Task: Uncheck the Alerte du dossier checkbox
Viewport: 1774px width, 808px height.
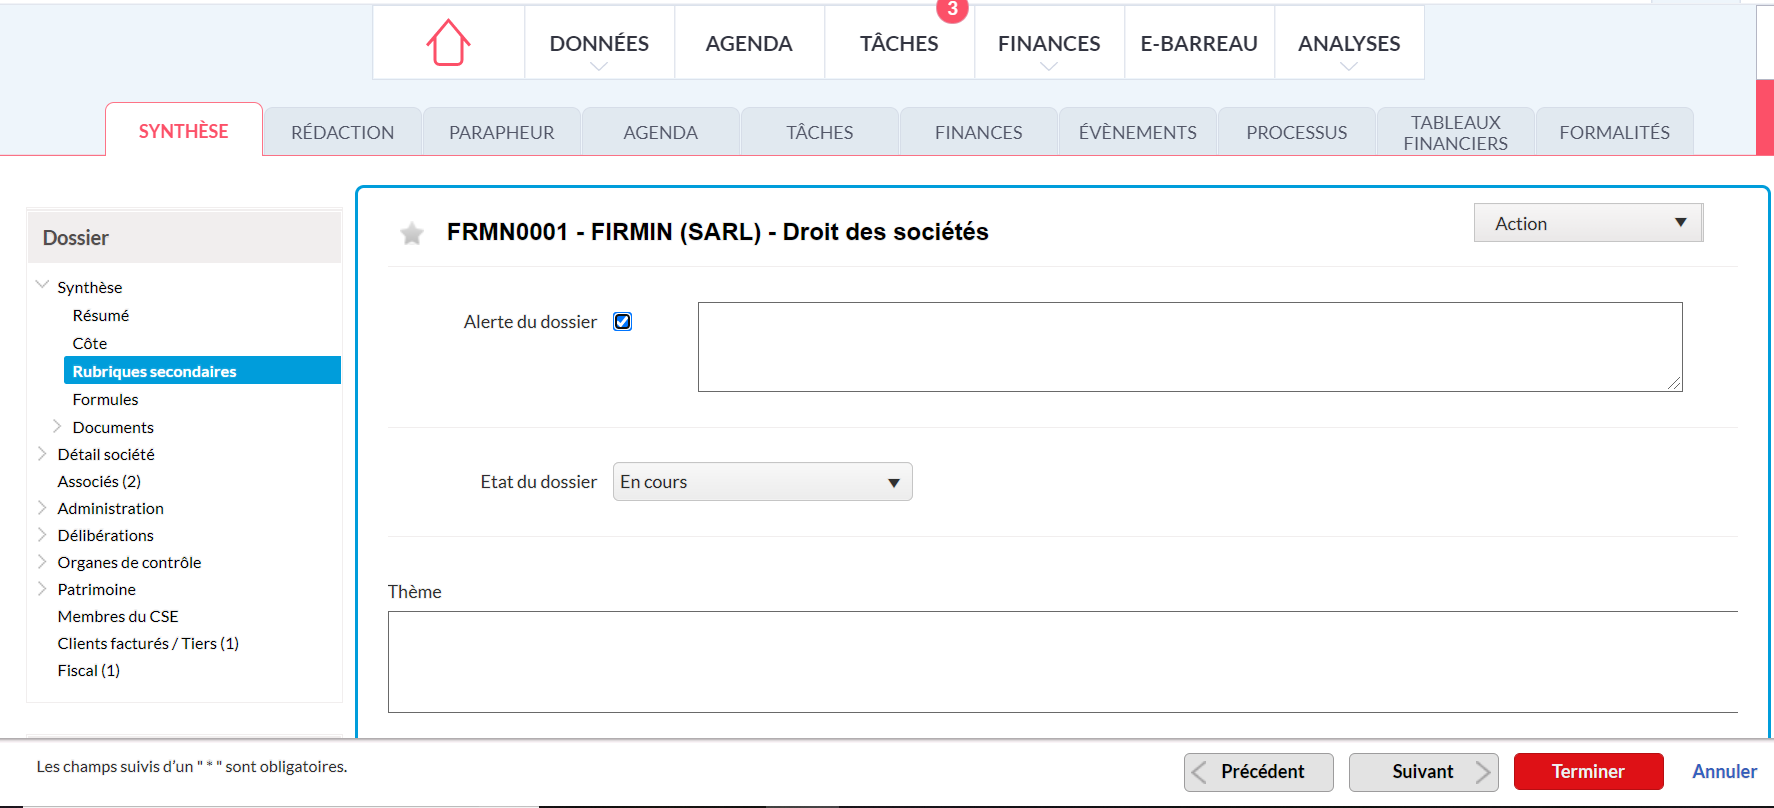Action: pos(622,322)
